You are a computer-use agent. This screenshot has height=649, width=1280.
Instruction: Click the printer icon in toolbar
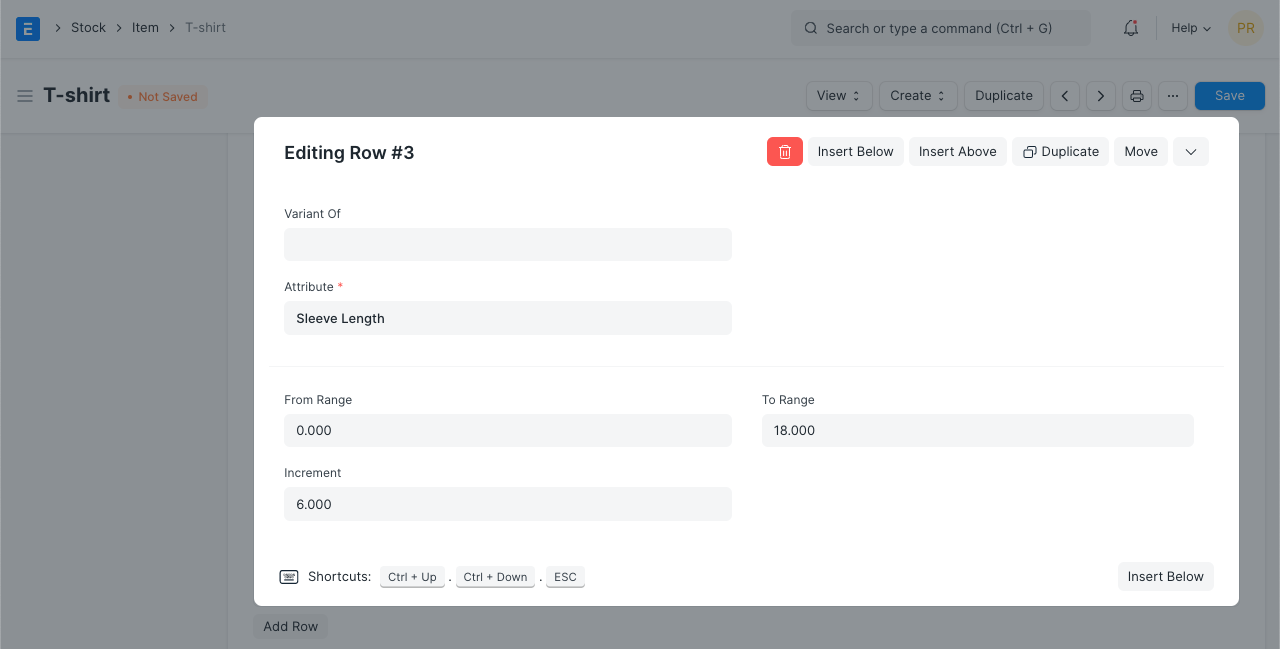[x=1137, y=96]
